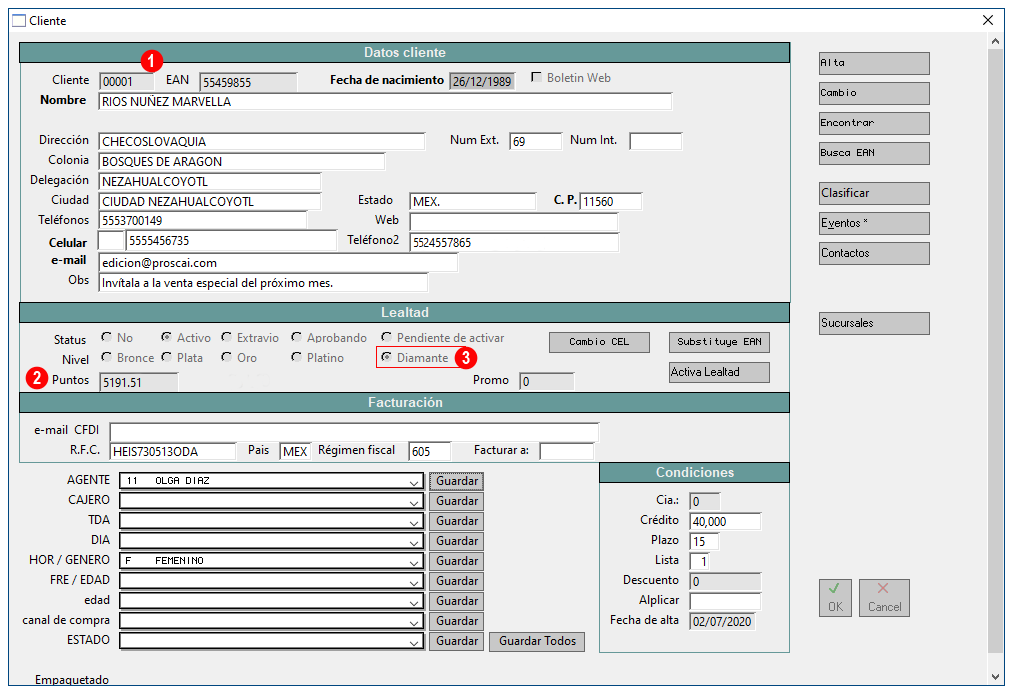Click Guardar next to TDA
The height and width of the screenshot is (695, 1012).
[x=456, y=521]
